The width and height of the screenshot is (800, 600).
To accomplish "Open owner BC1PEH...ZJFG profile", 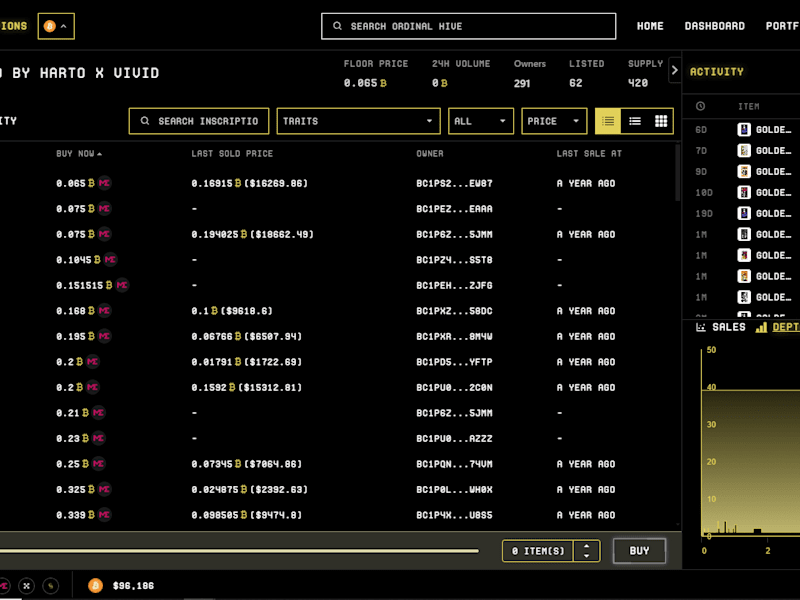I will pyautogui.click(x=454, y=285).
